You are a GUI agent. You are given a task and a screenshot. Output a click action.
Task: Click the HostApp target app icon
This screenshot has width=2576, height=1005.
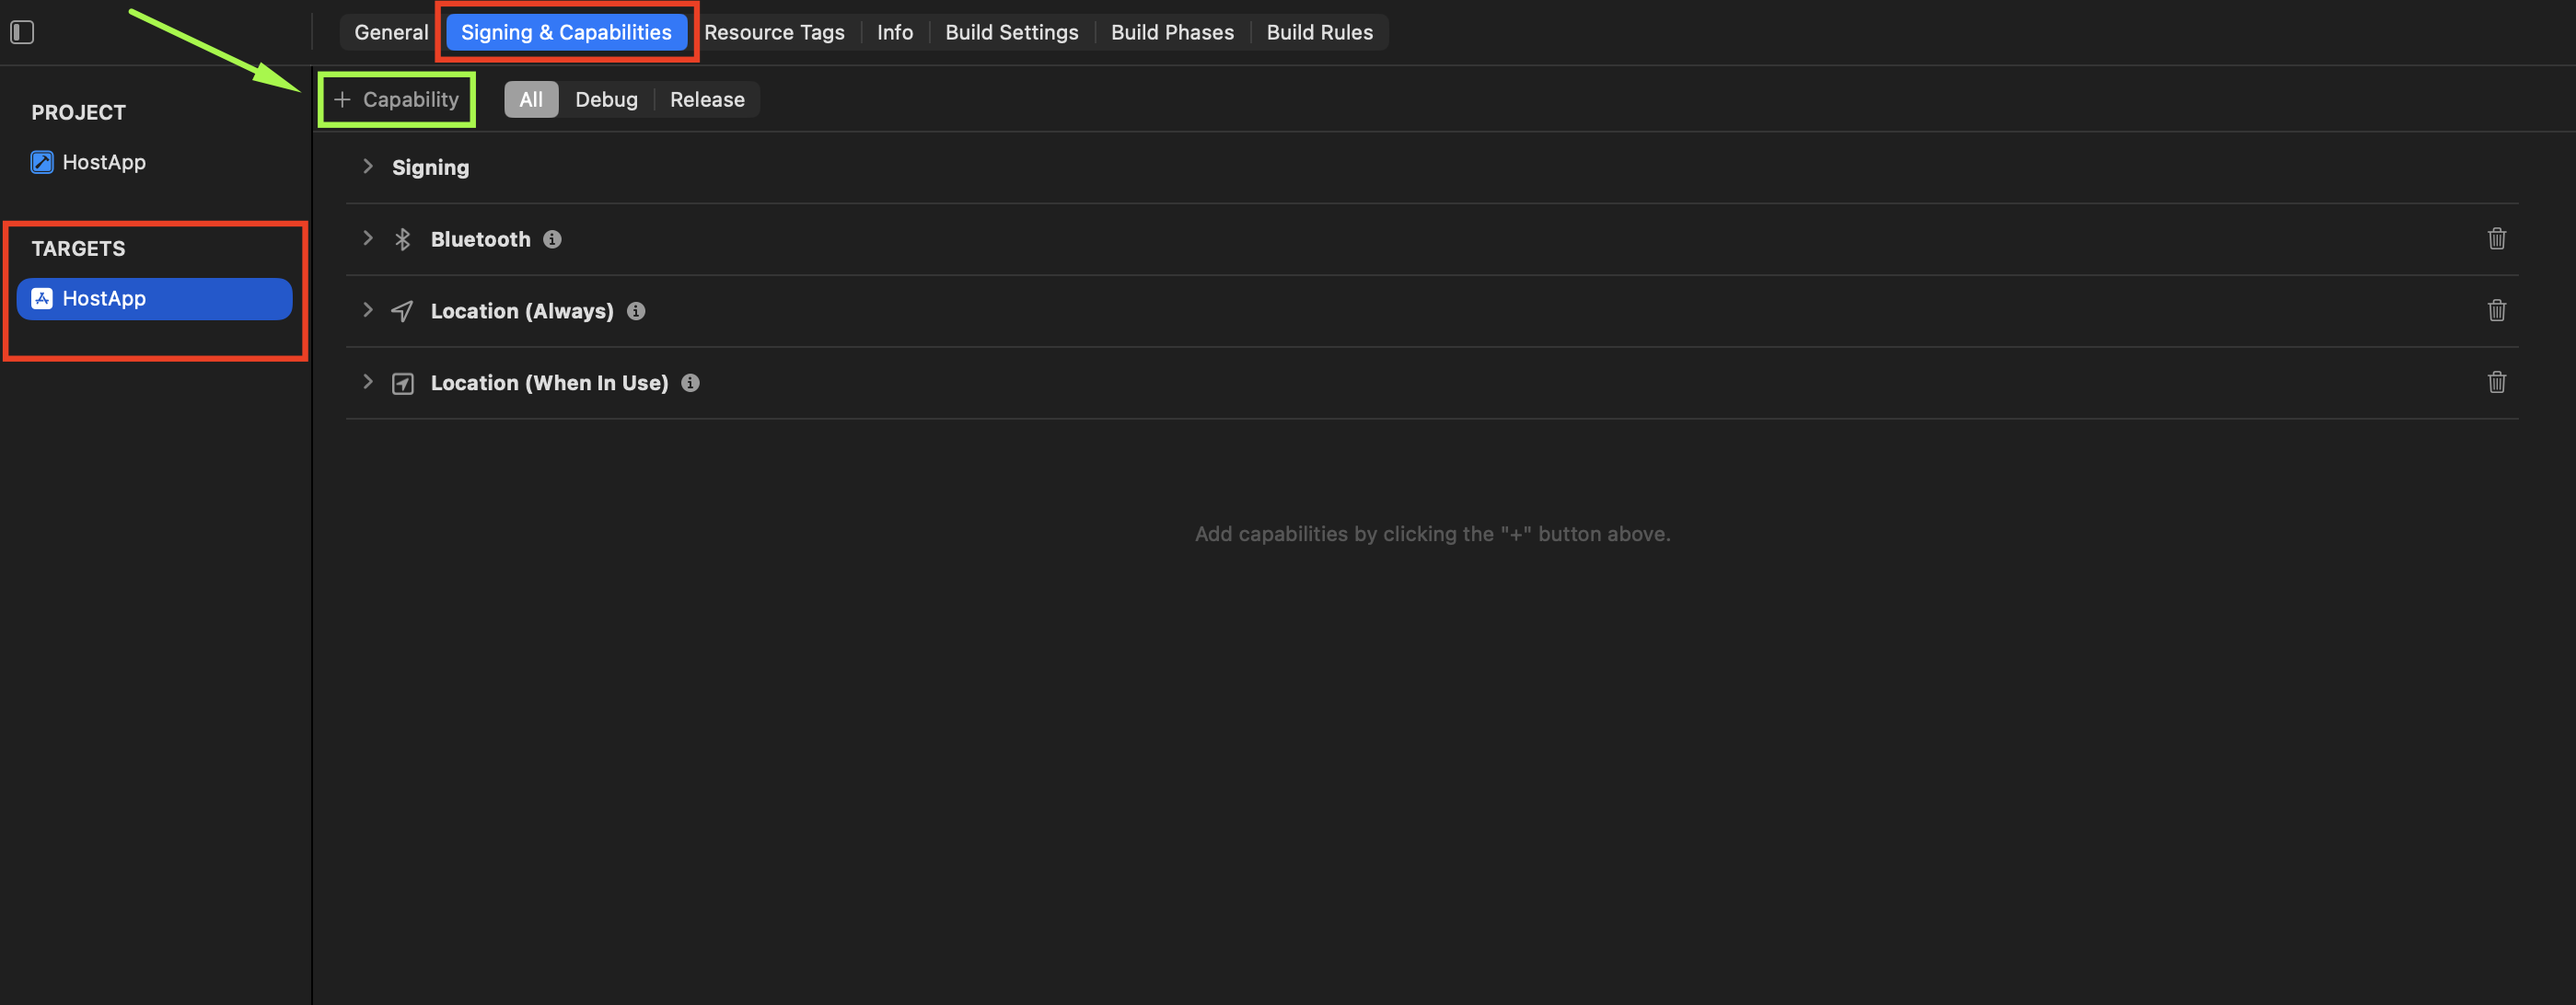click(42, 298)
